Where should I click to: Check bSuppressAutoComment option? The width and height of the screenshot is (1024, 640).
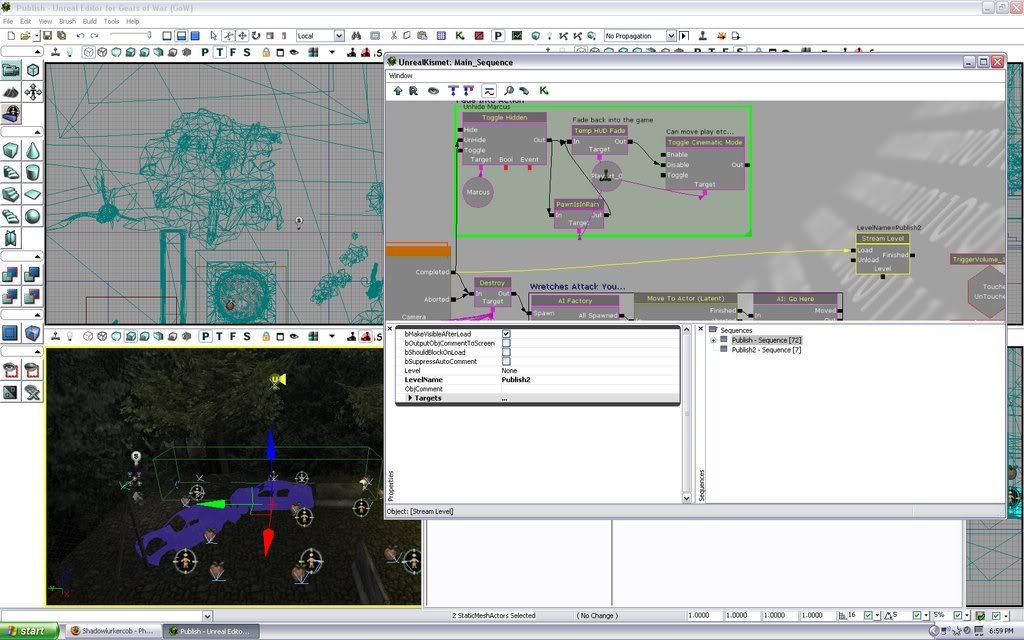click(506, 361)
